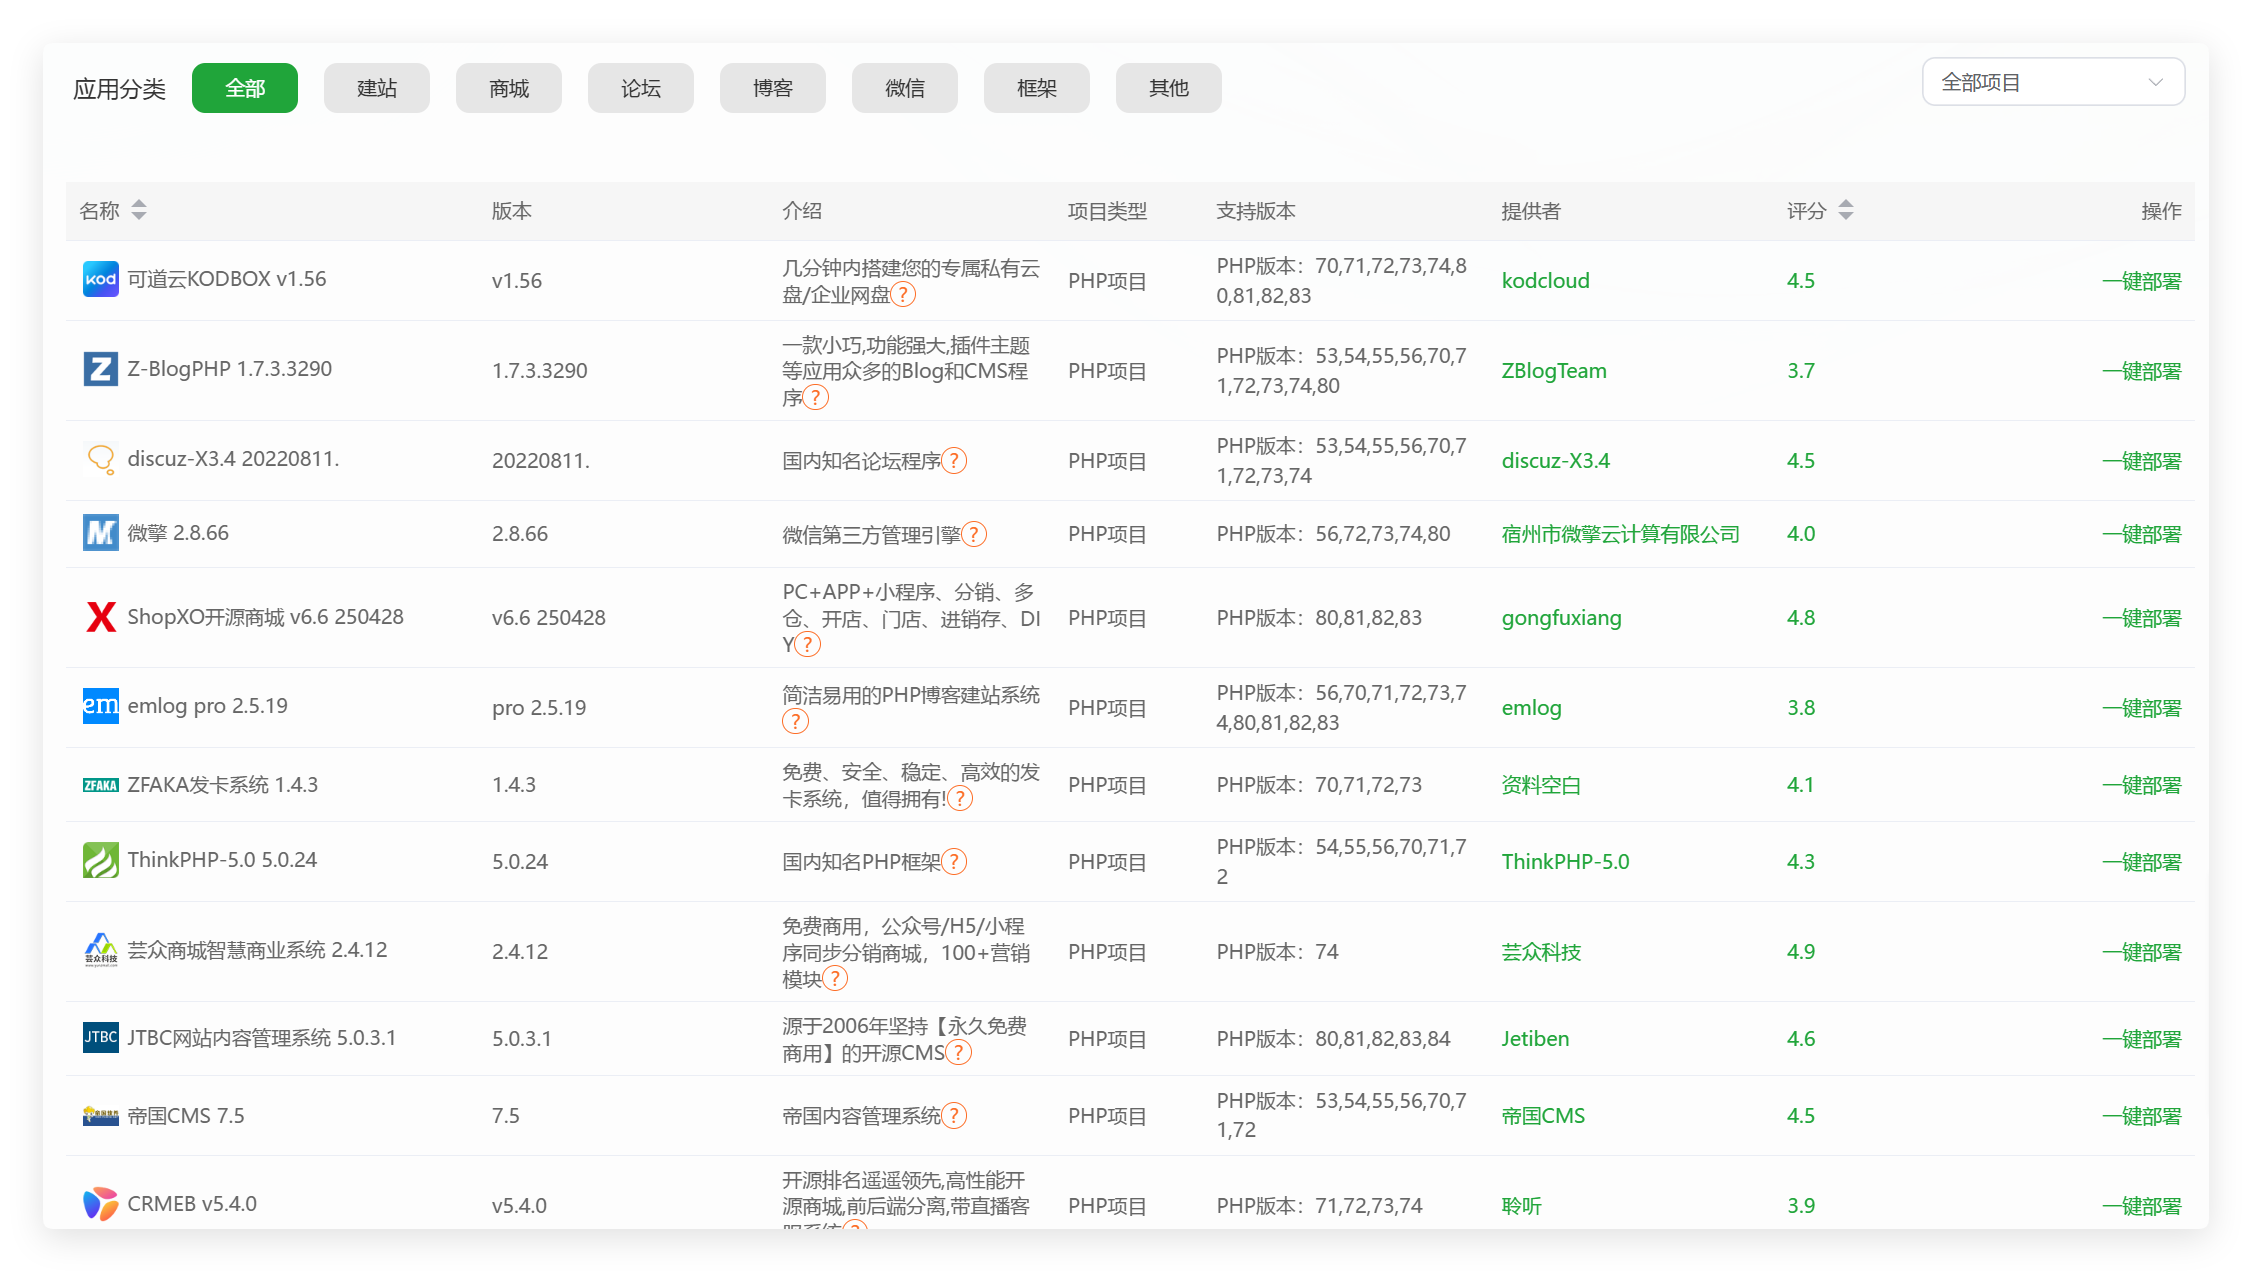Click 一键部署 for discuz-X3.4
The image size is (2252, 1272).
click(x=2141, y=461)
